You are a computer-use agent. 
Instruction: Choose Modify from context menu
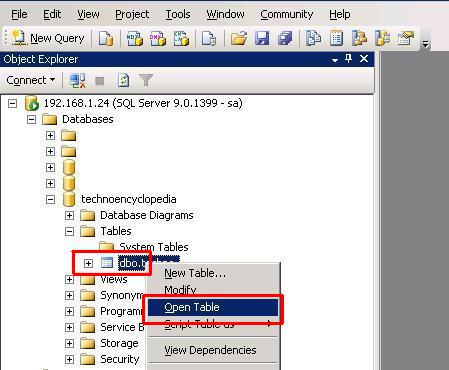213,289
